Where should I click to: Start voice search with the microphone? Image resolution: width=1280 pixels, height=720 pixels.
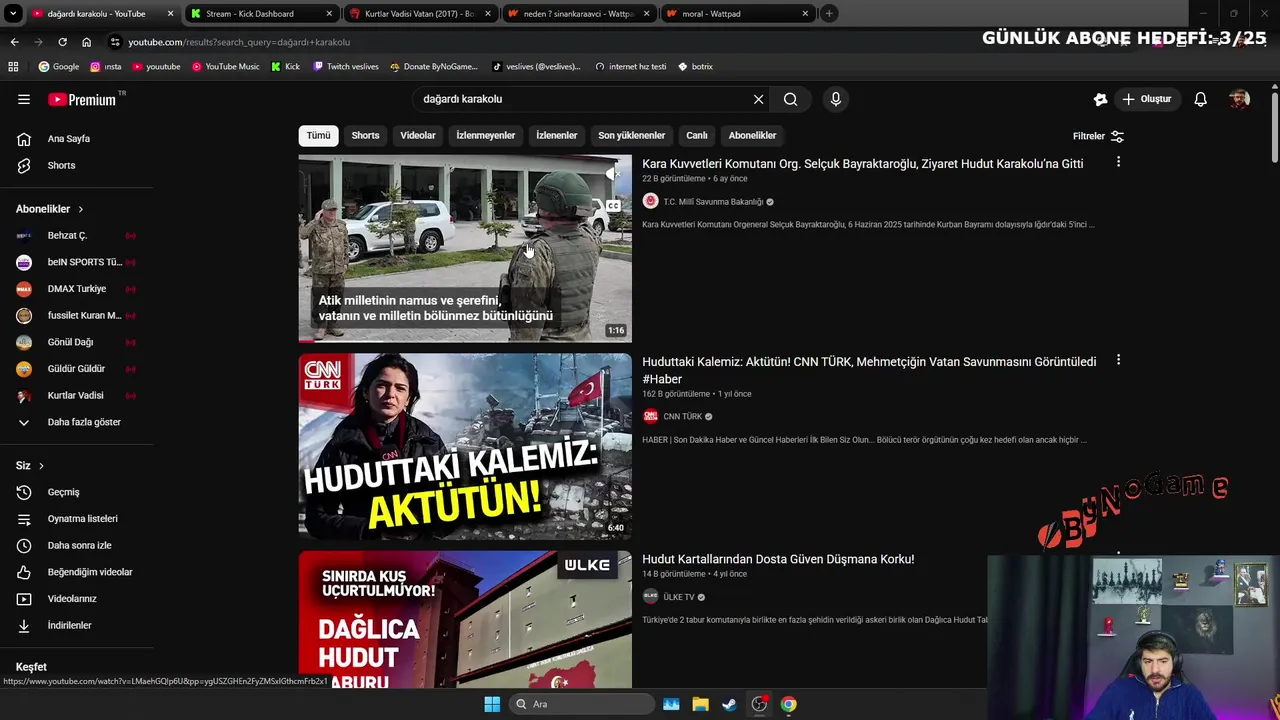pyautogui.click(x=836, y=99)
